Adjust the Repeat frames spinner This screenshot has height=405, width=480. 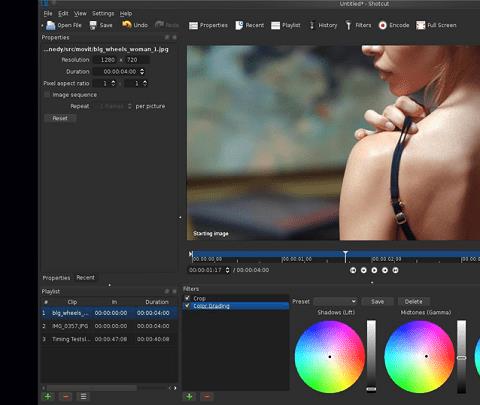tap(129, 106)
